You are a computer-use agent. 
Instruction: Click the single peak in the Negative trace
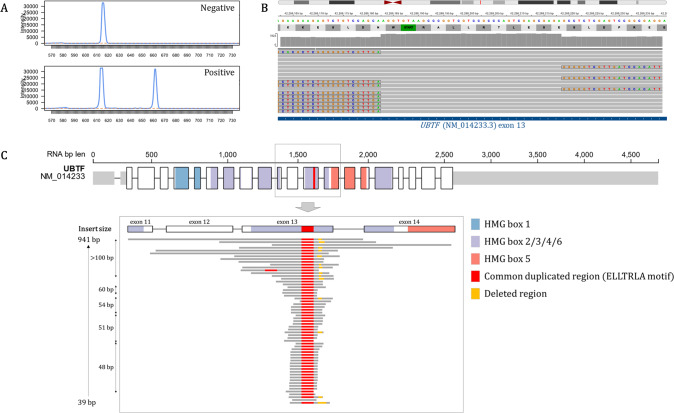pos(103,21)
